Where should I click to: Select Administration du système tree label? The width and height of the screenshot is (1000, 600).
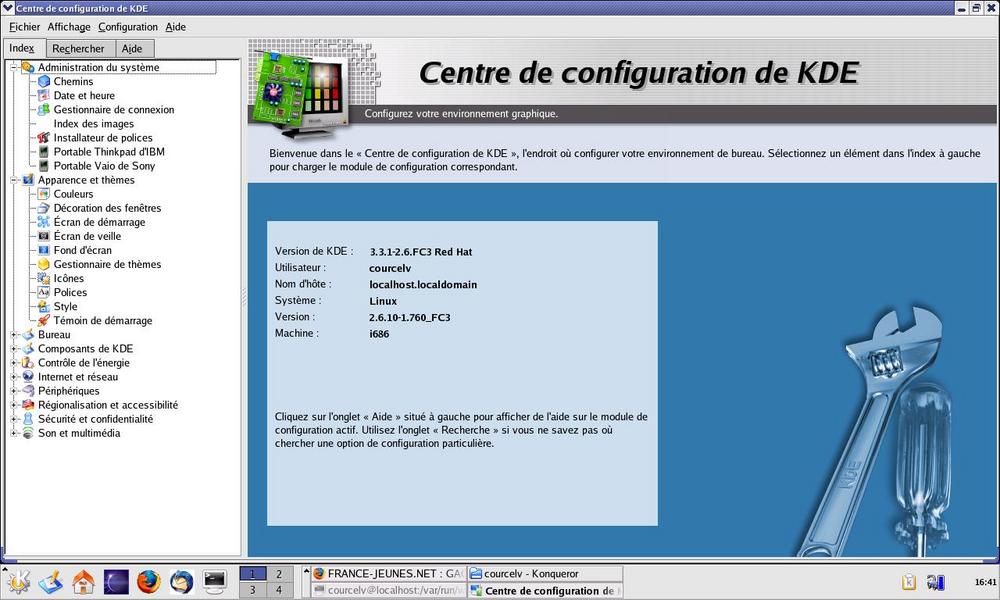pyautogui.click(x=98, y=68)
